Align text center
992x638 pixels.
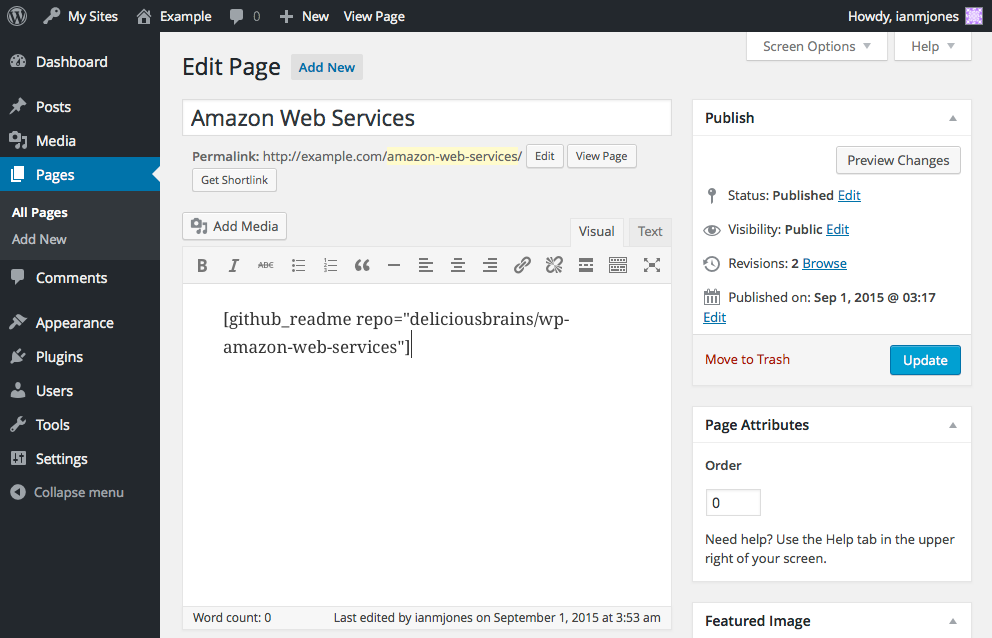(x=458, y=265)
